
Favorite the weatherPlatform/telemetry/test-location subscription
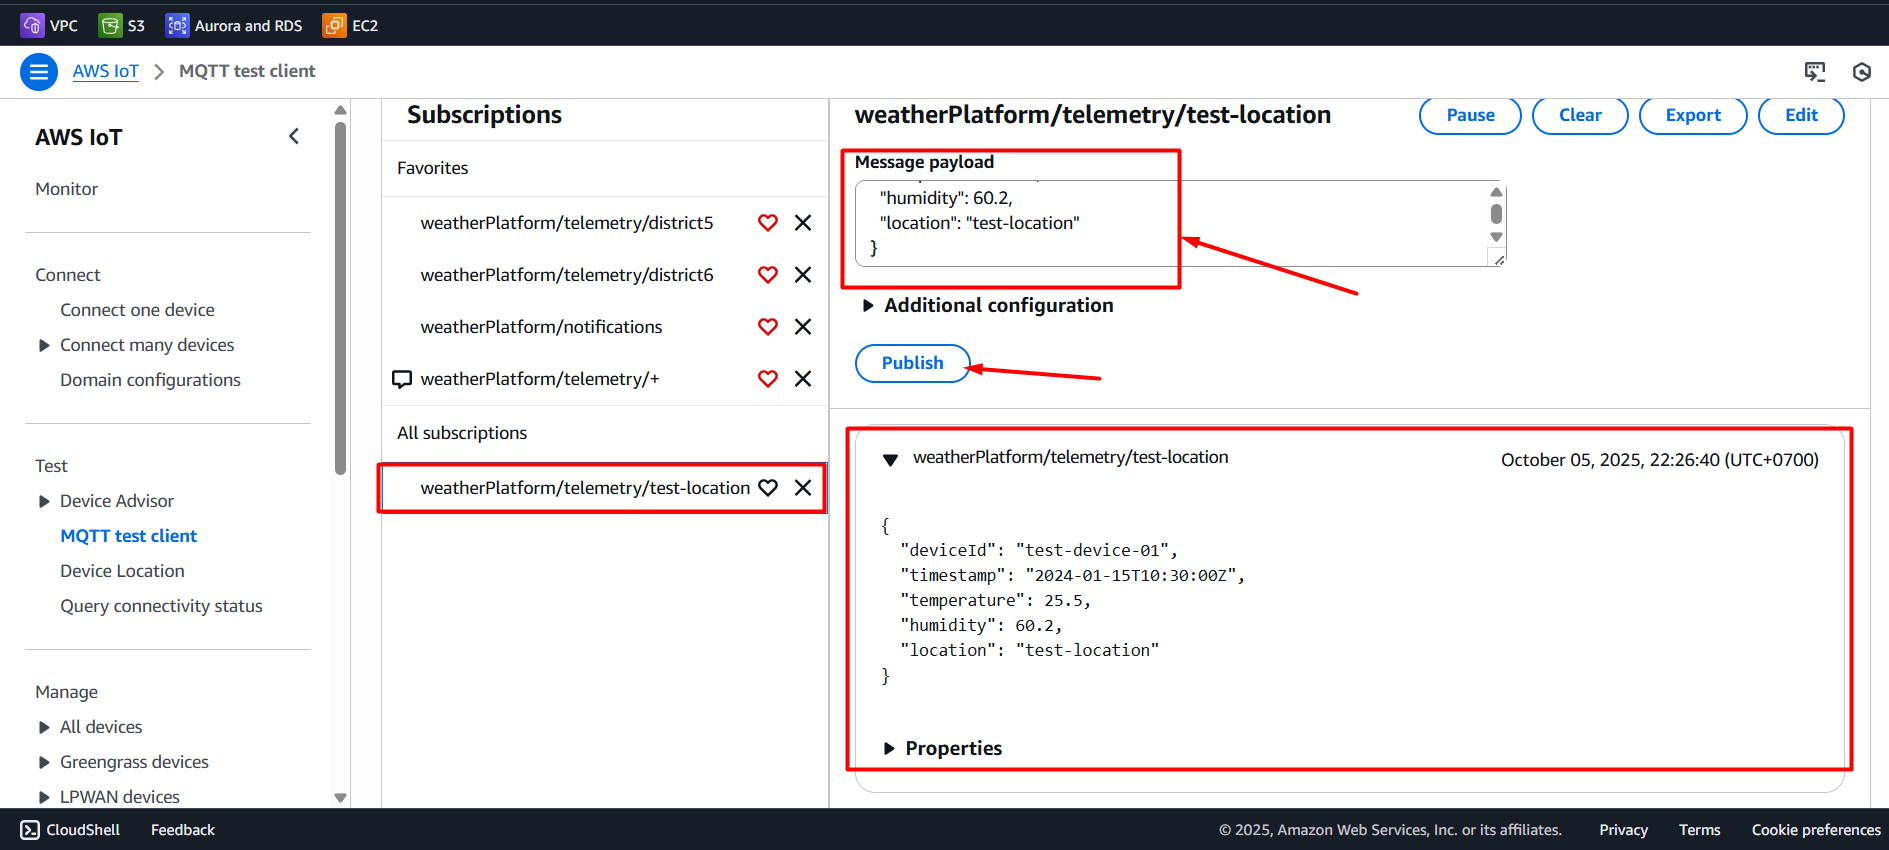[x=767, y=488]
